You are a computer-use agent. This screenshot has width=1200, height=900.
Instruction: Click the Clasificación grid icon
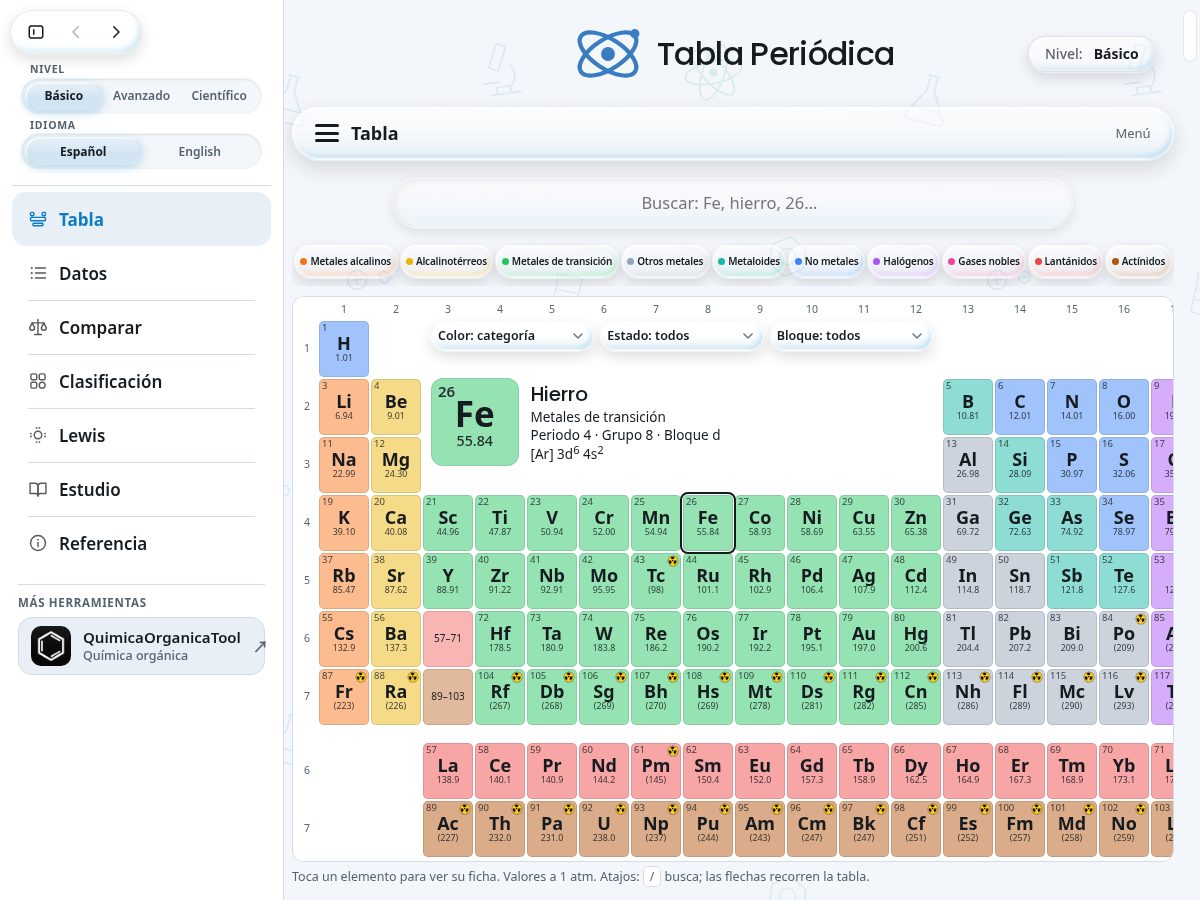tap(38, 381)
